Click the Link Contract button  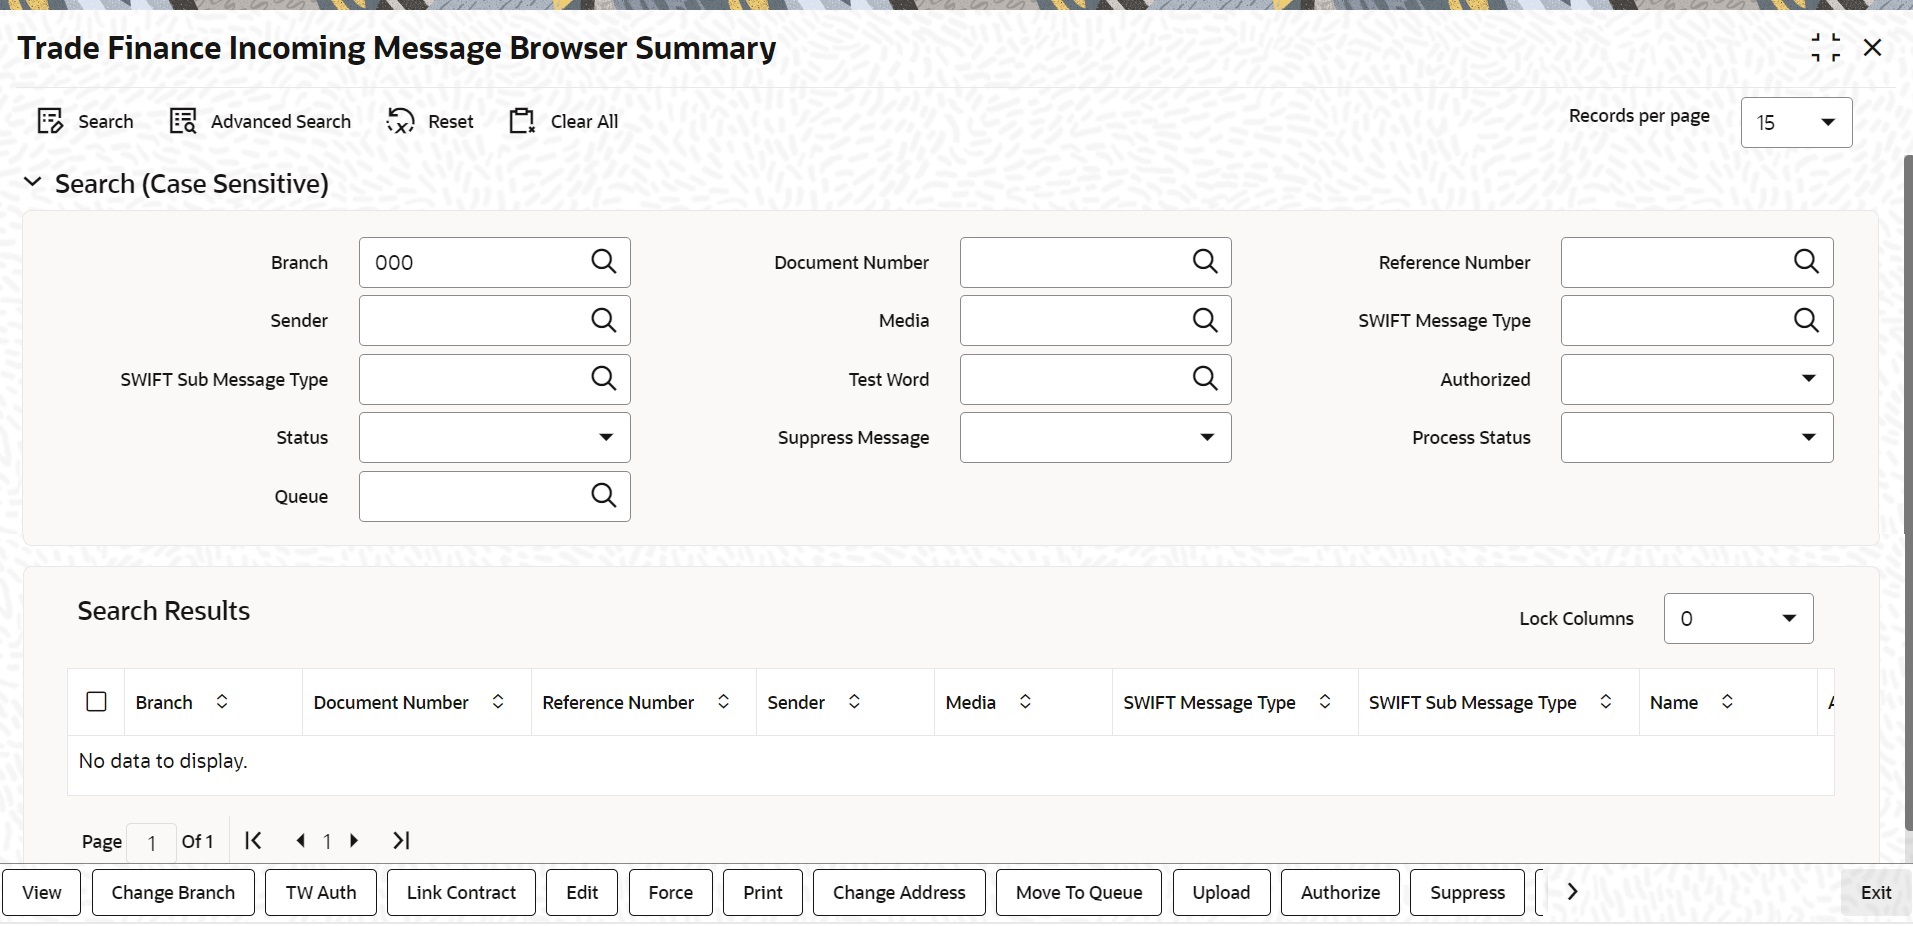[x=461, y=892]
